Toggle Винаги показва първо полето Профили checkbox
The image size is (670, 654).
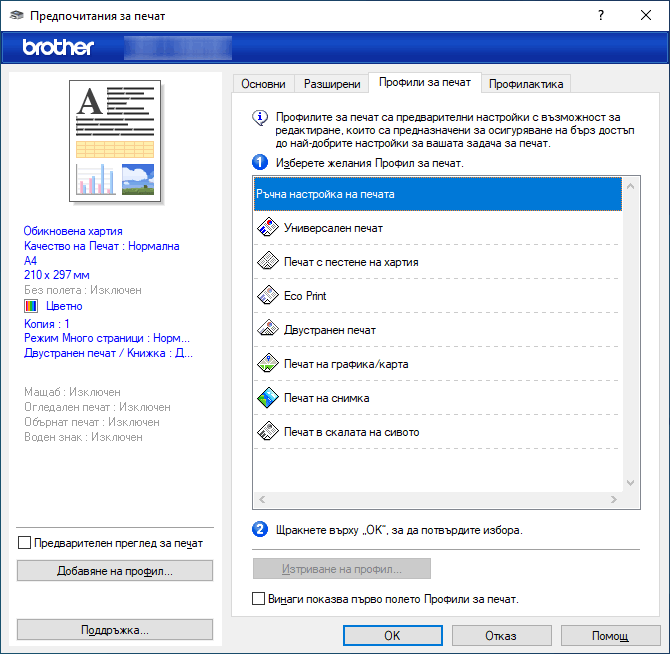258,598
